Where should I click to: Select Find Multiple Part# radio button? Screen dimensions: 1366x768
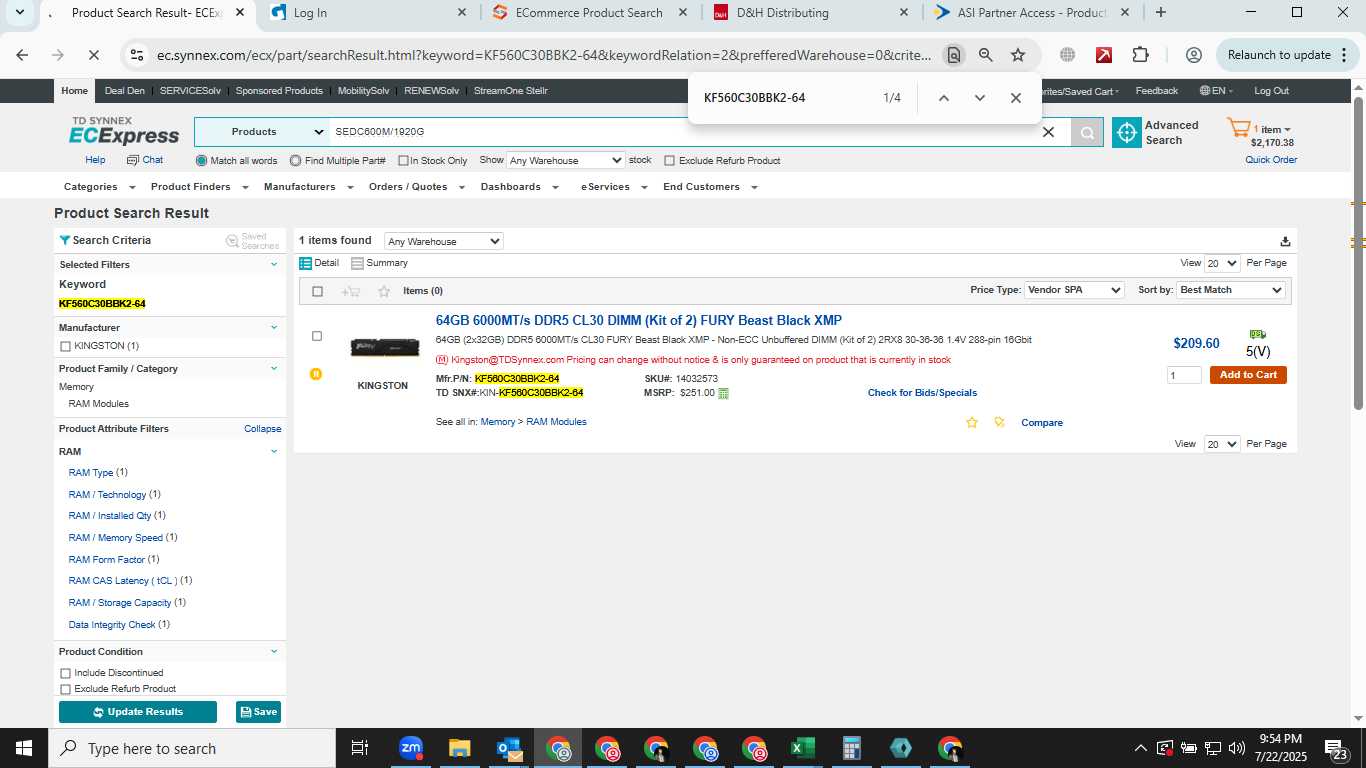click(295, 160)
